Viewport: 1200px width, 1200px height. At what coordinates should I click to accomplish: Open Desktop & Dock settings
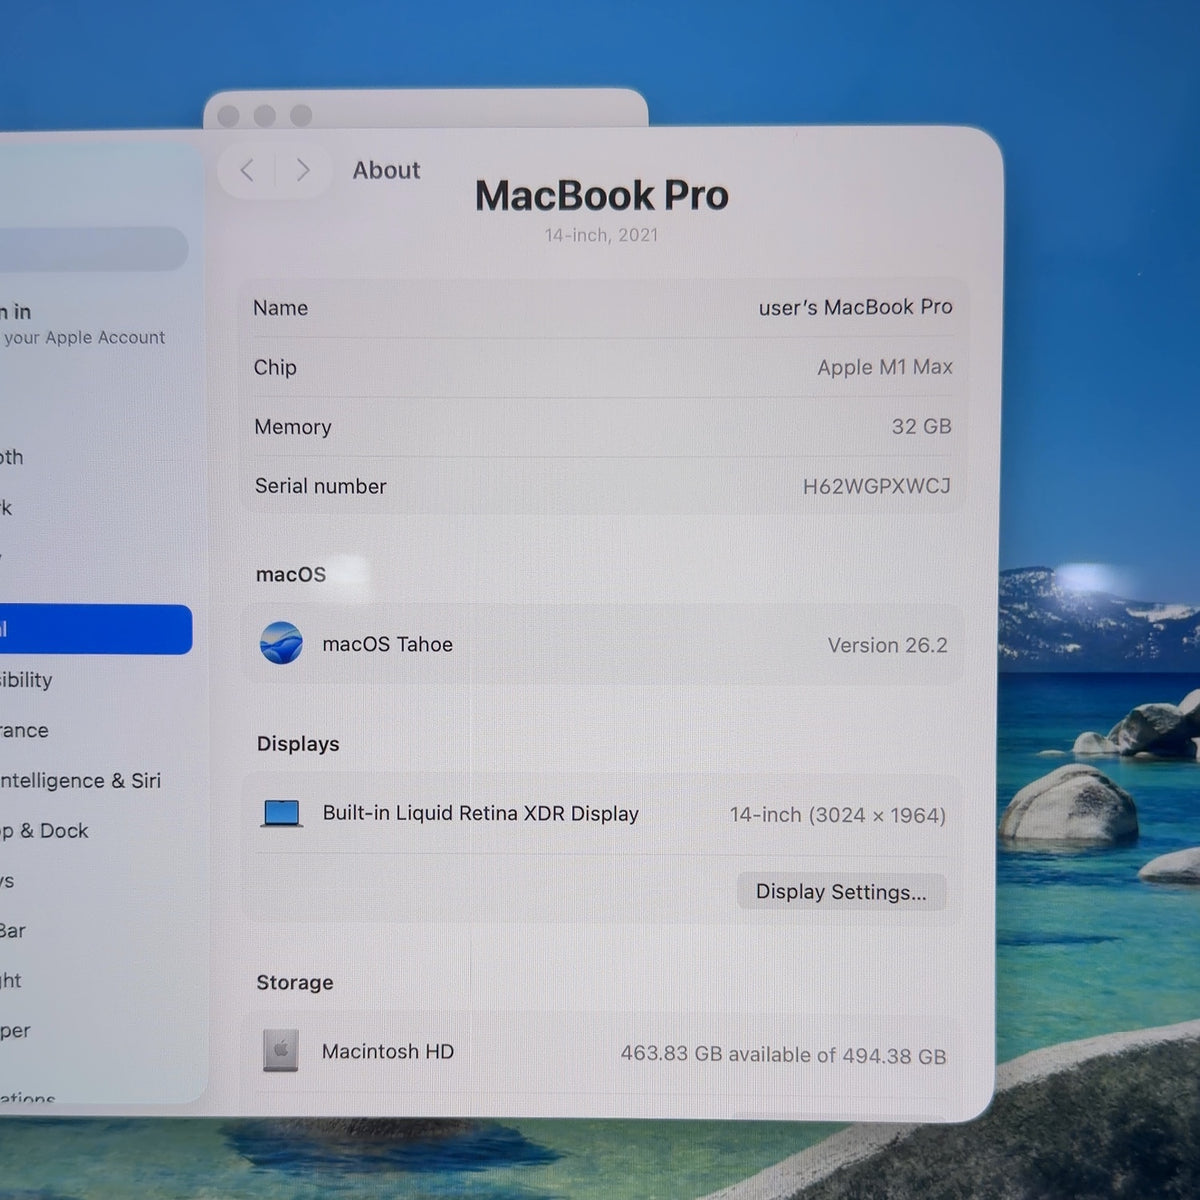44,830
